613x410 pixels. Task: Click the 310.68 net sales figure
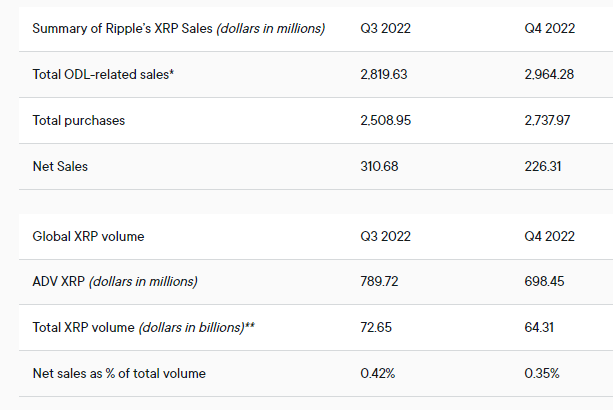point(380,166)
